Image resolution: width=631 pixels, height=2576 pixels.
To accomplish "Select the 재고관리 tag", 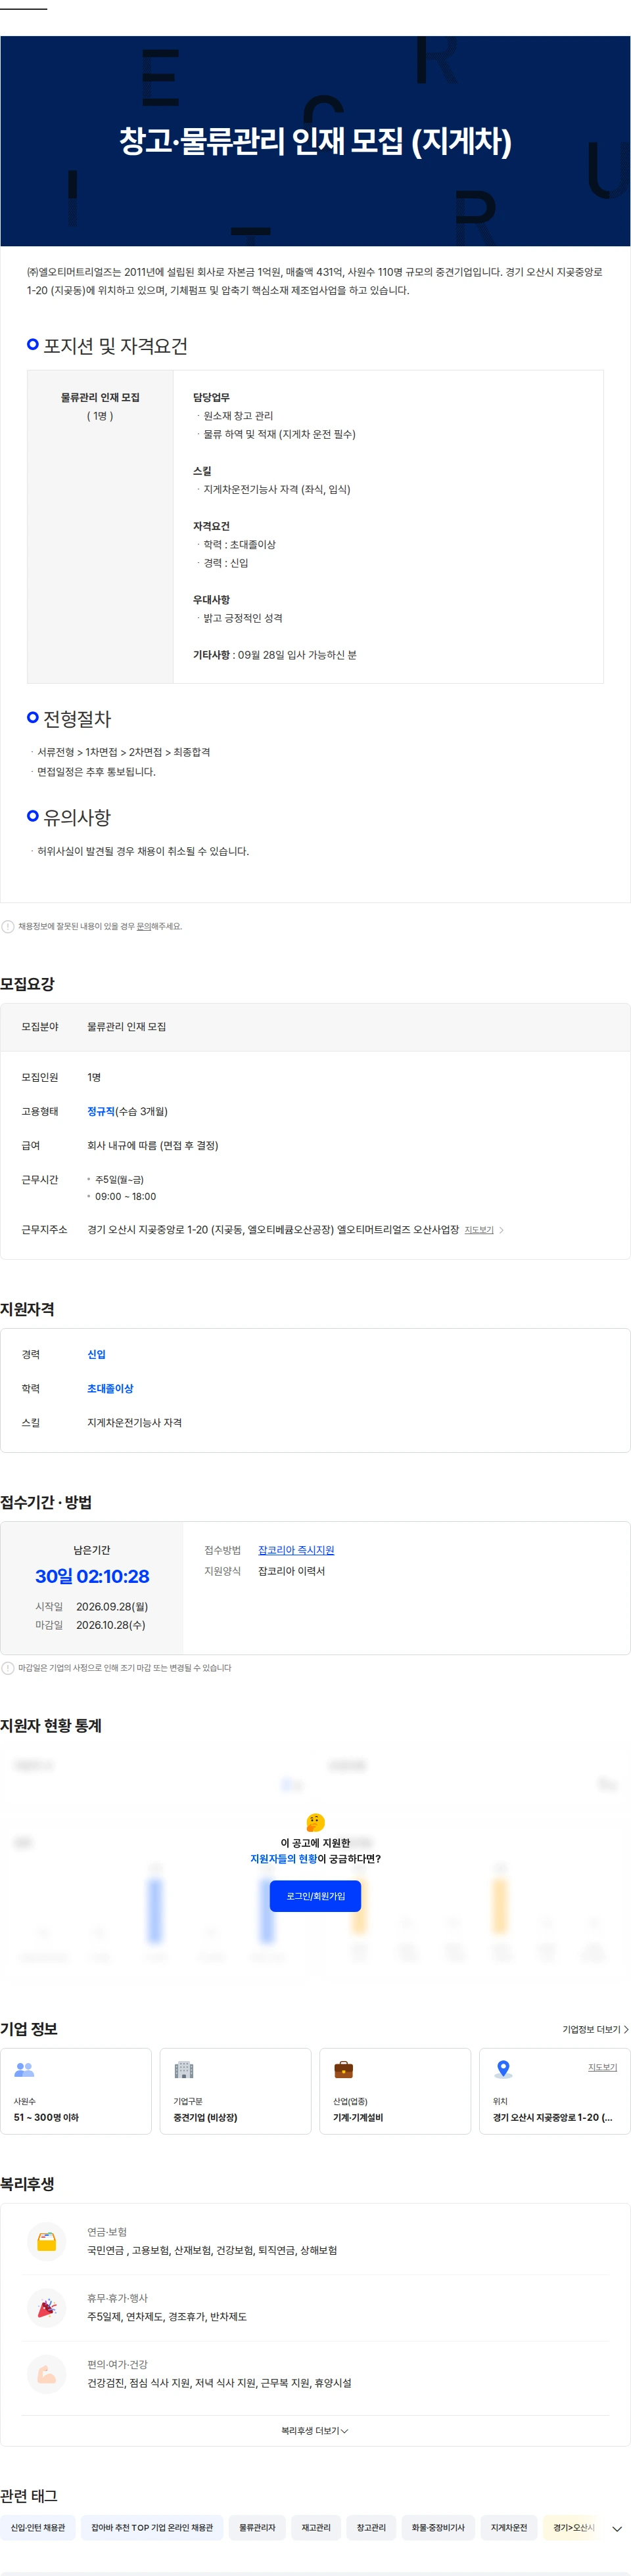I will coord(316,2527).
